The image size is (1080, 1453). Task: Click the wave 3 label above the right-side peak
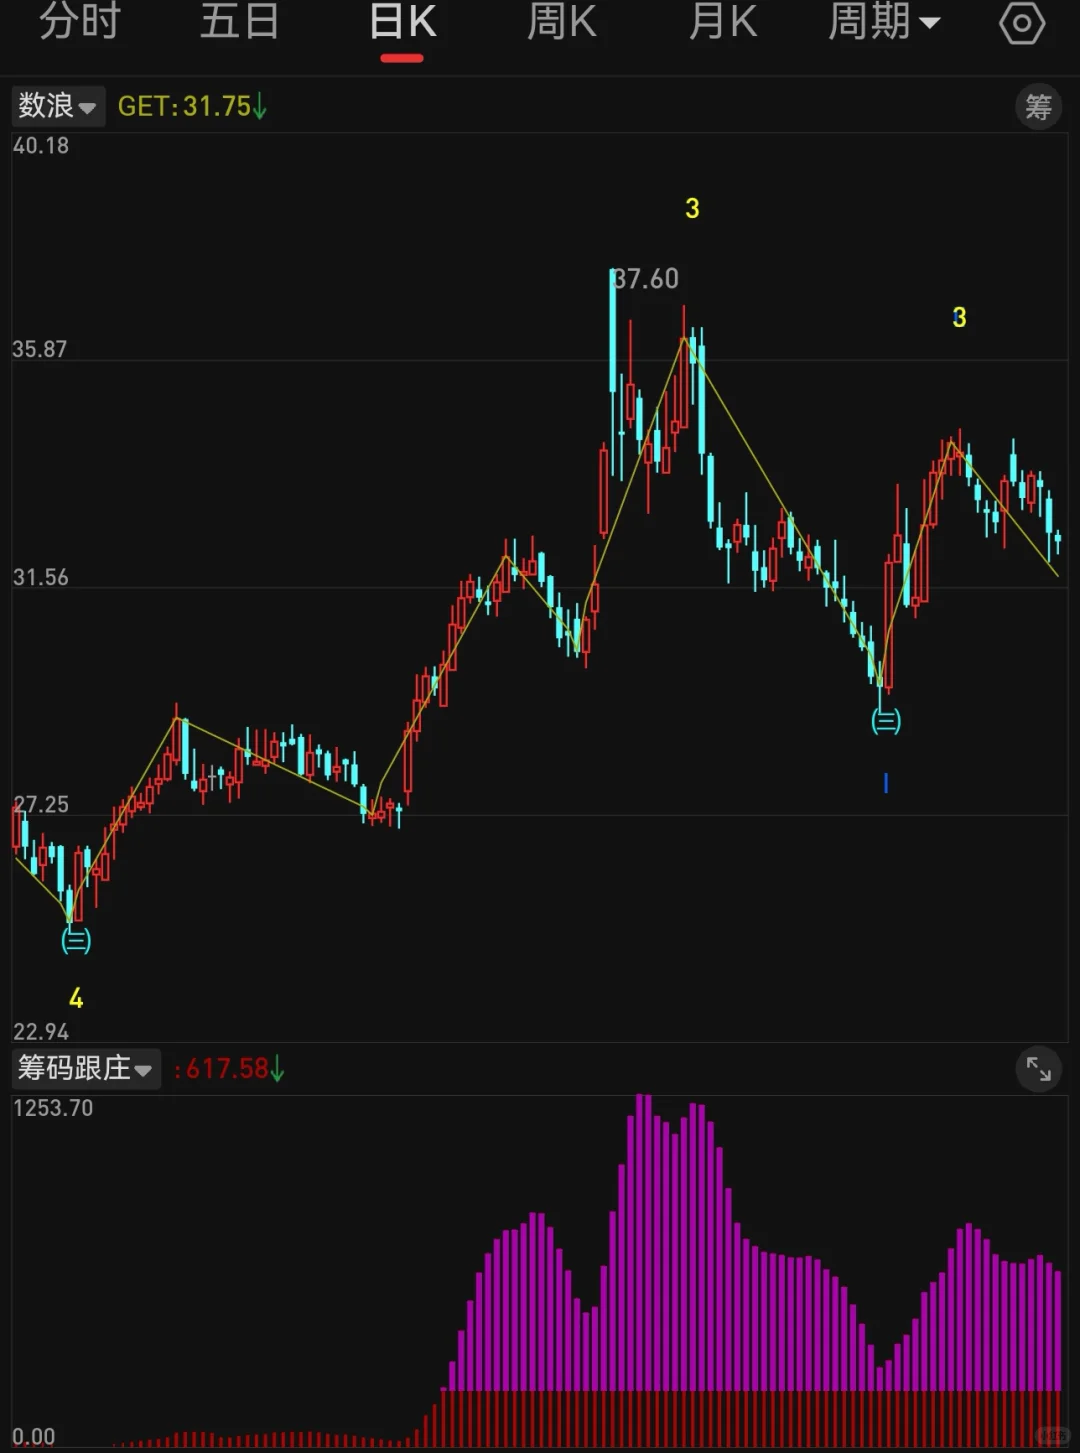pos(959,318)
